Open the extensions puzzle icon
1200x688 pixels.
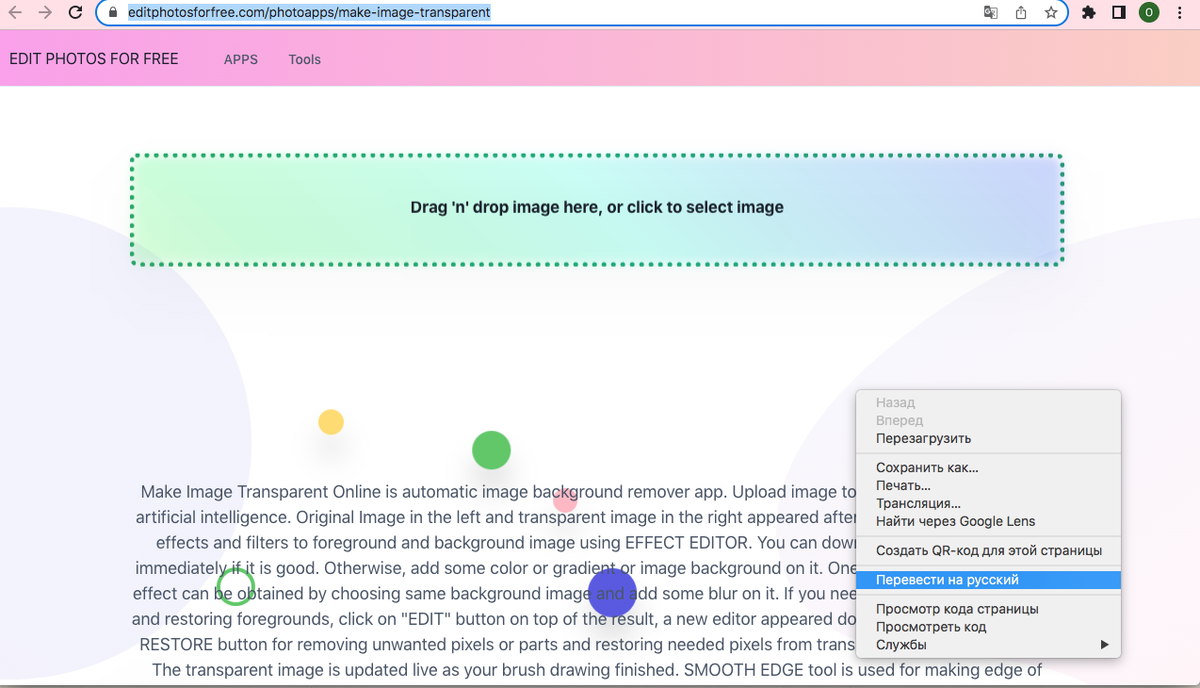coord(1089,13)
